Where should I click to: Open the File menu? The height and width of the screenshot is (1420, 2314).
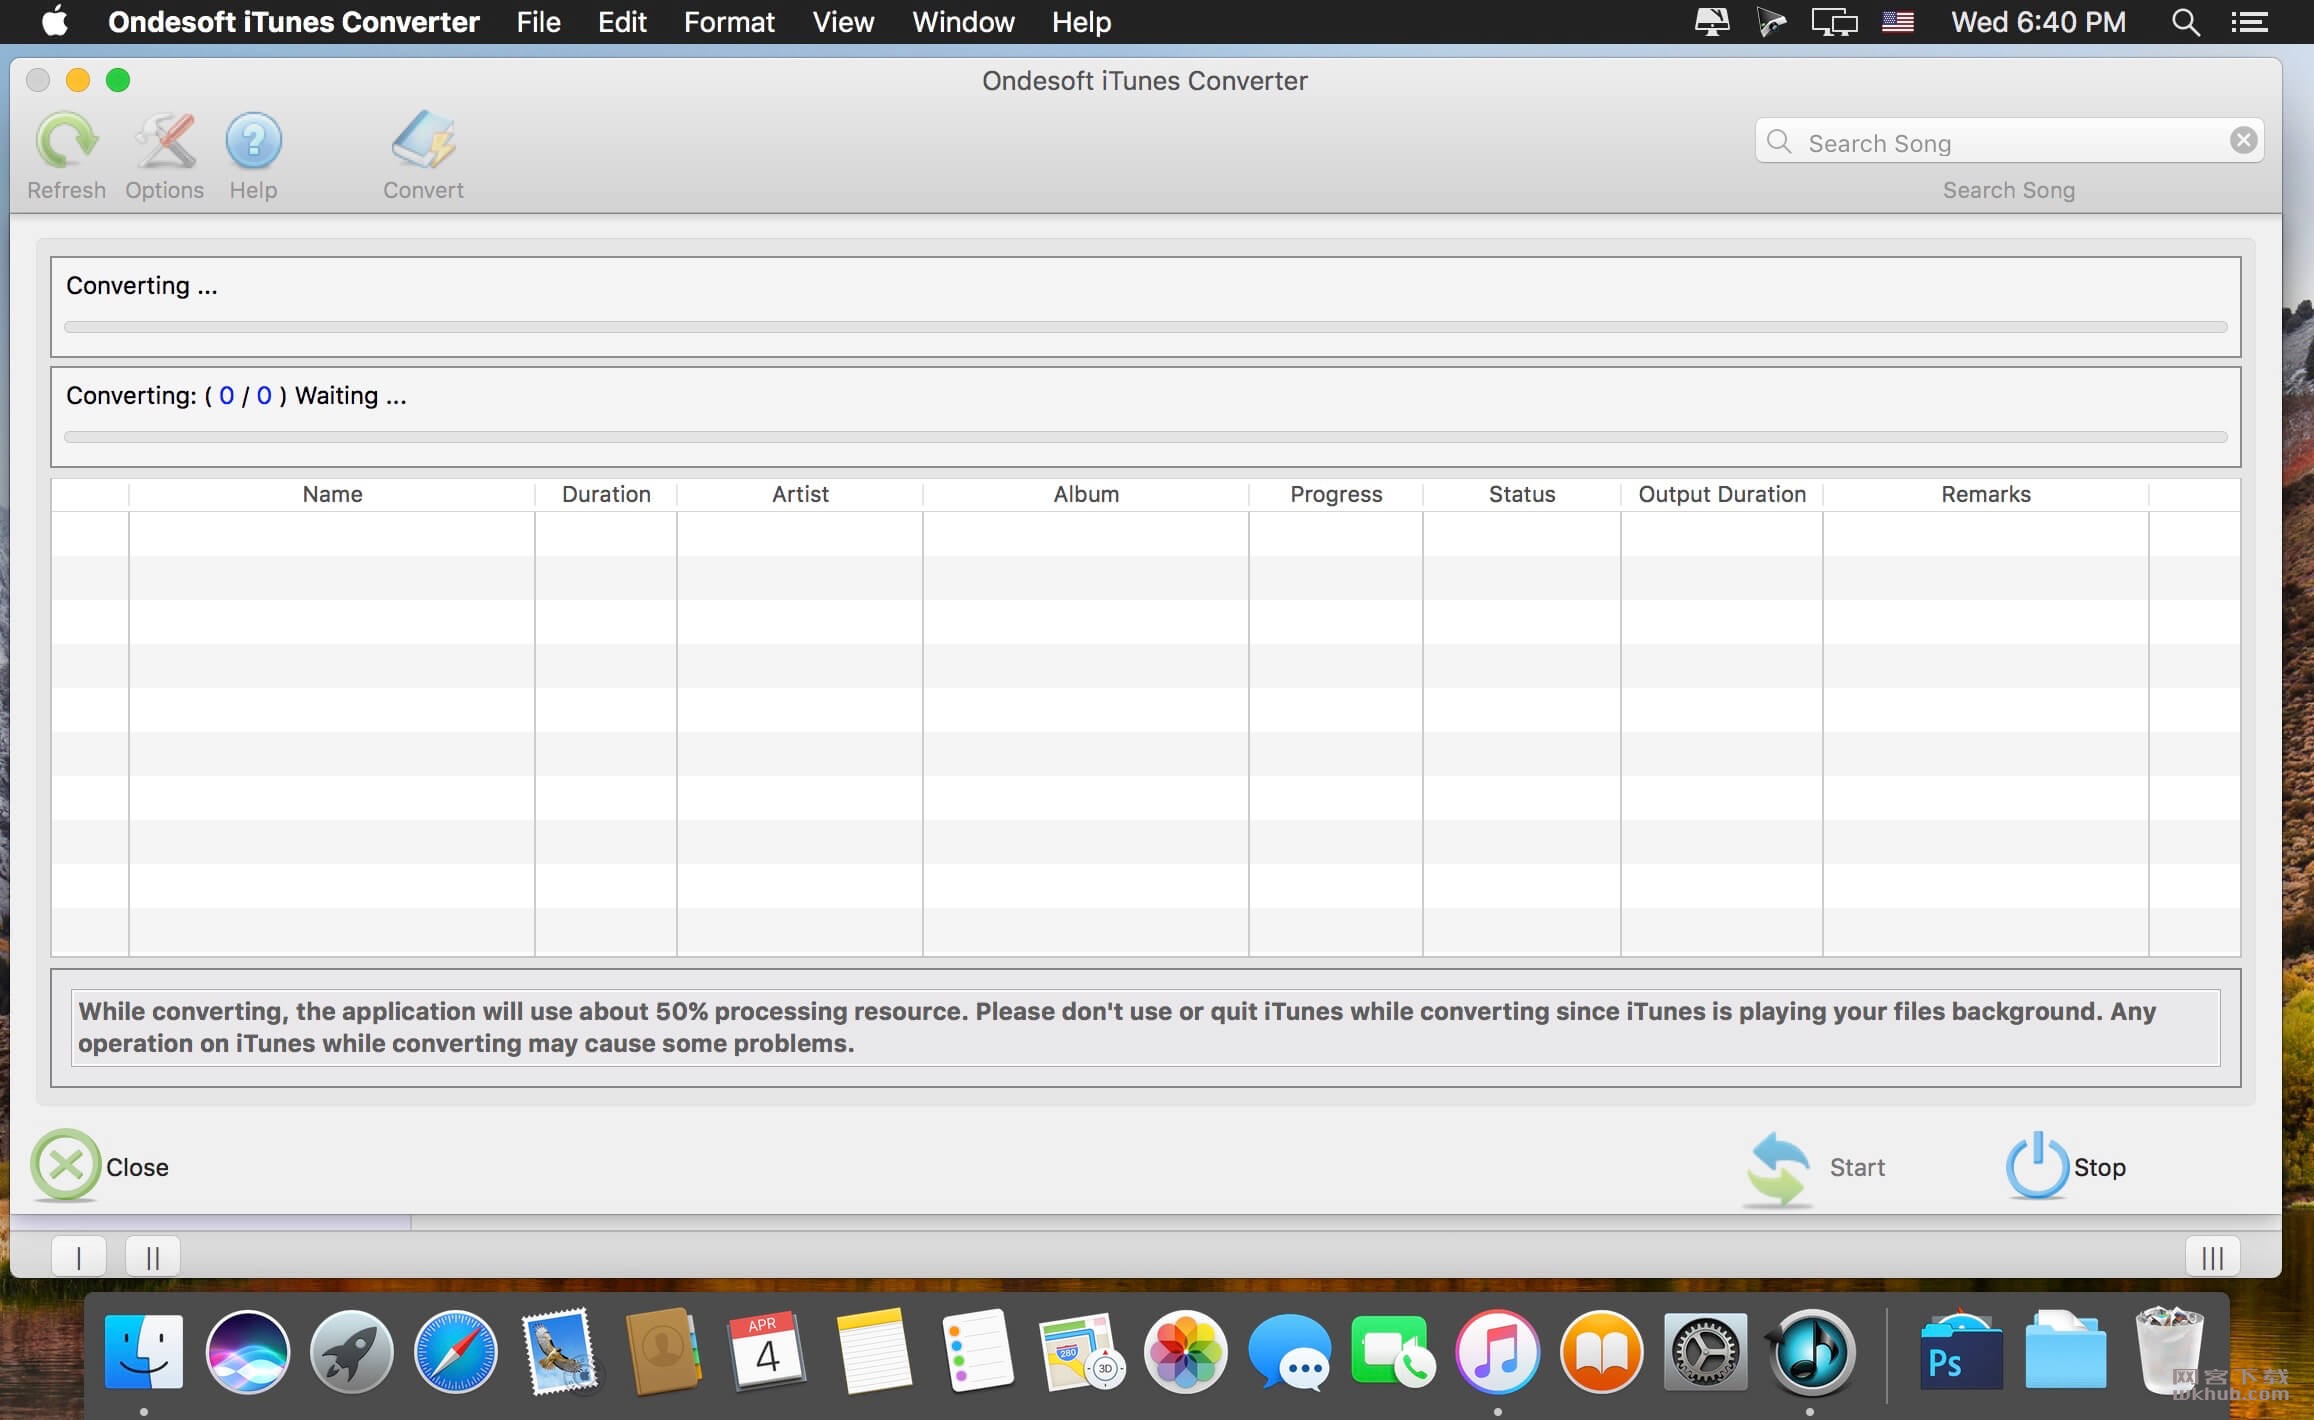point(538,22)
